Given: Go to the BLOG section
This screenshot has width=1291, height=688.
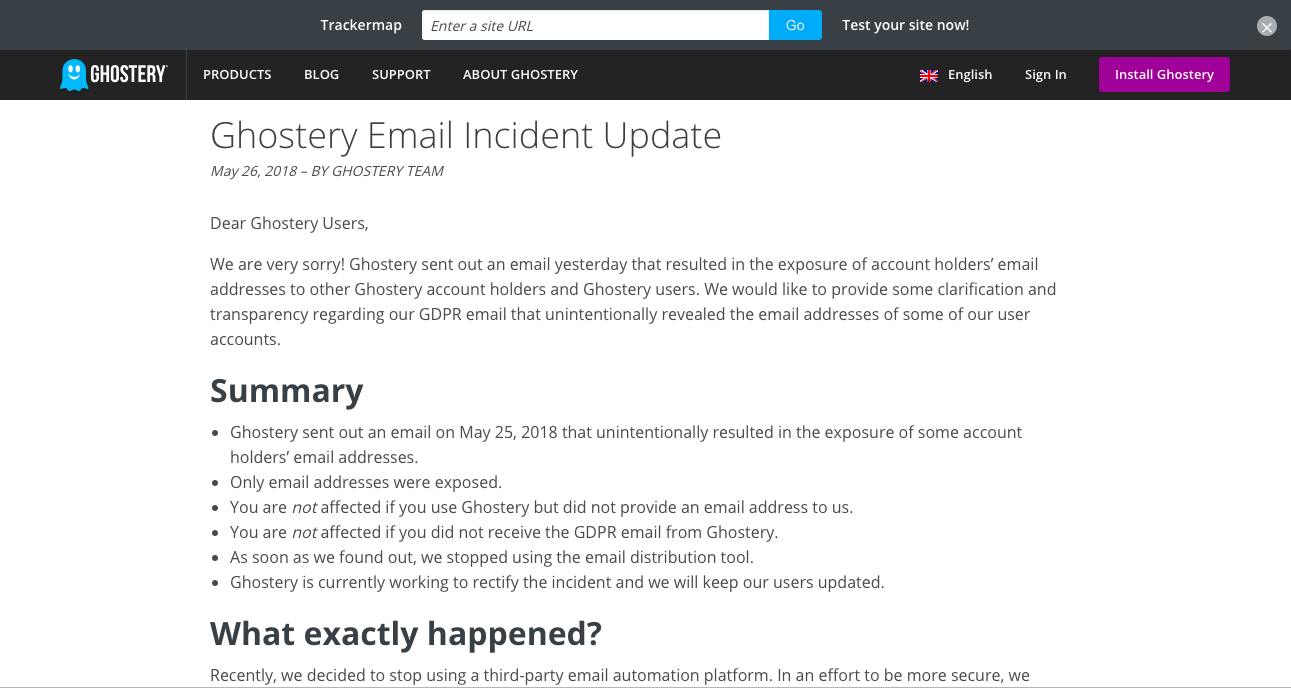Looking at the screenshot, I should 321,75.
